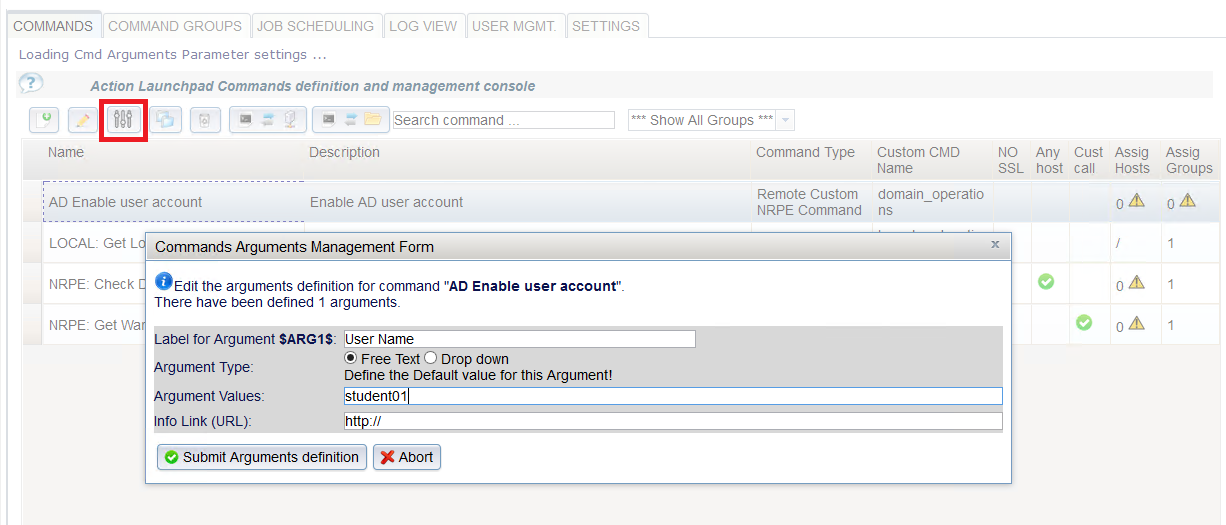Open the command arguments sliders icon

pos(124,120)
